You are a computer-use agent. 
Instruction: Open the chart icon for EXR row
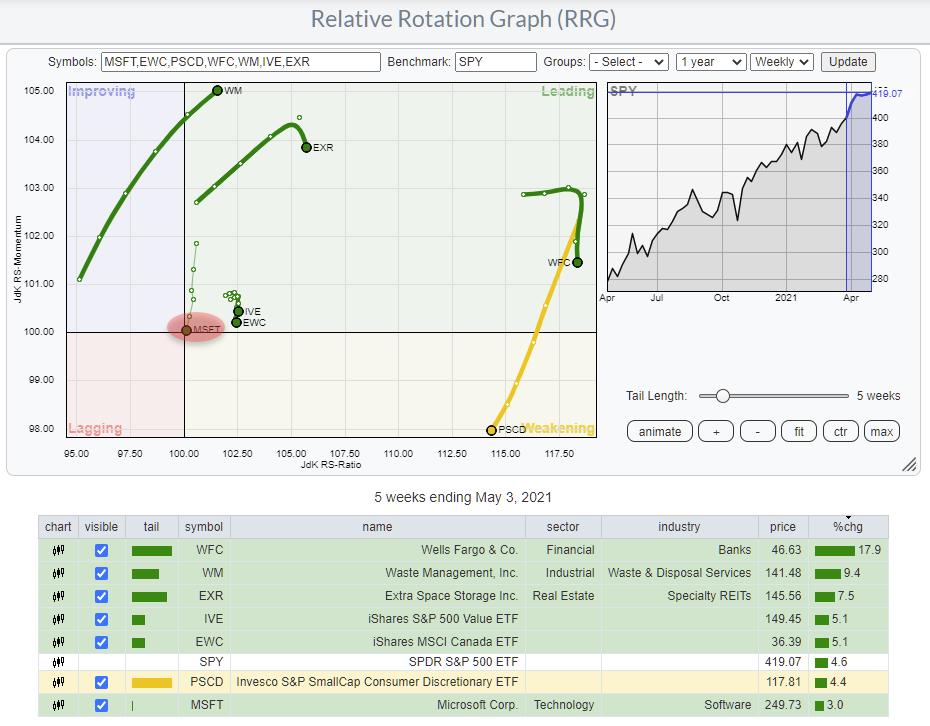58,596
